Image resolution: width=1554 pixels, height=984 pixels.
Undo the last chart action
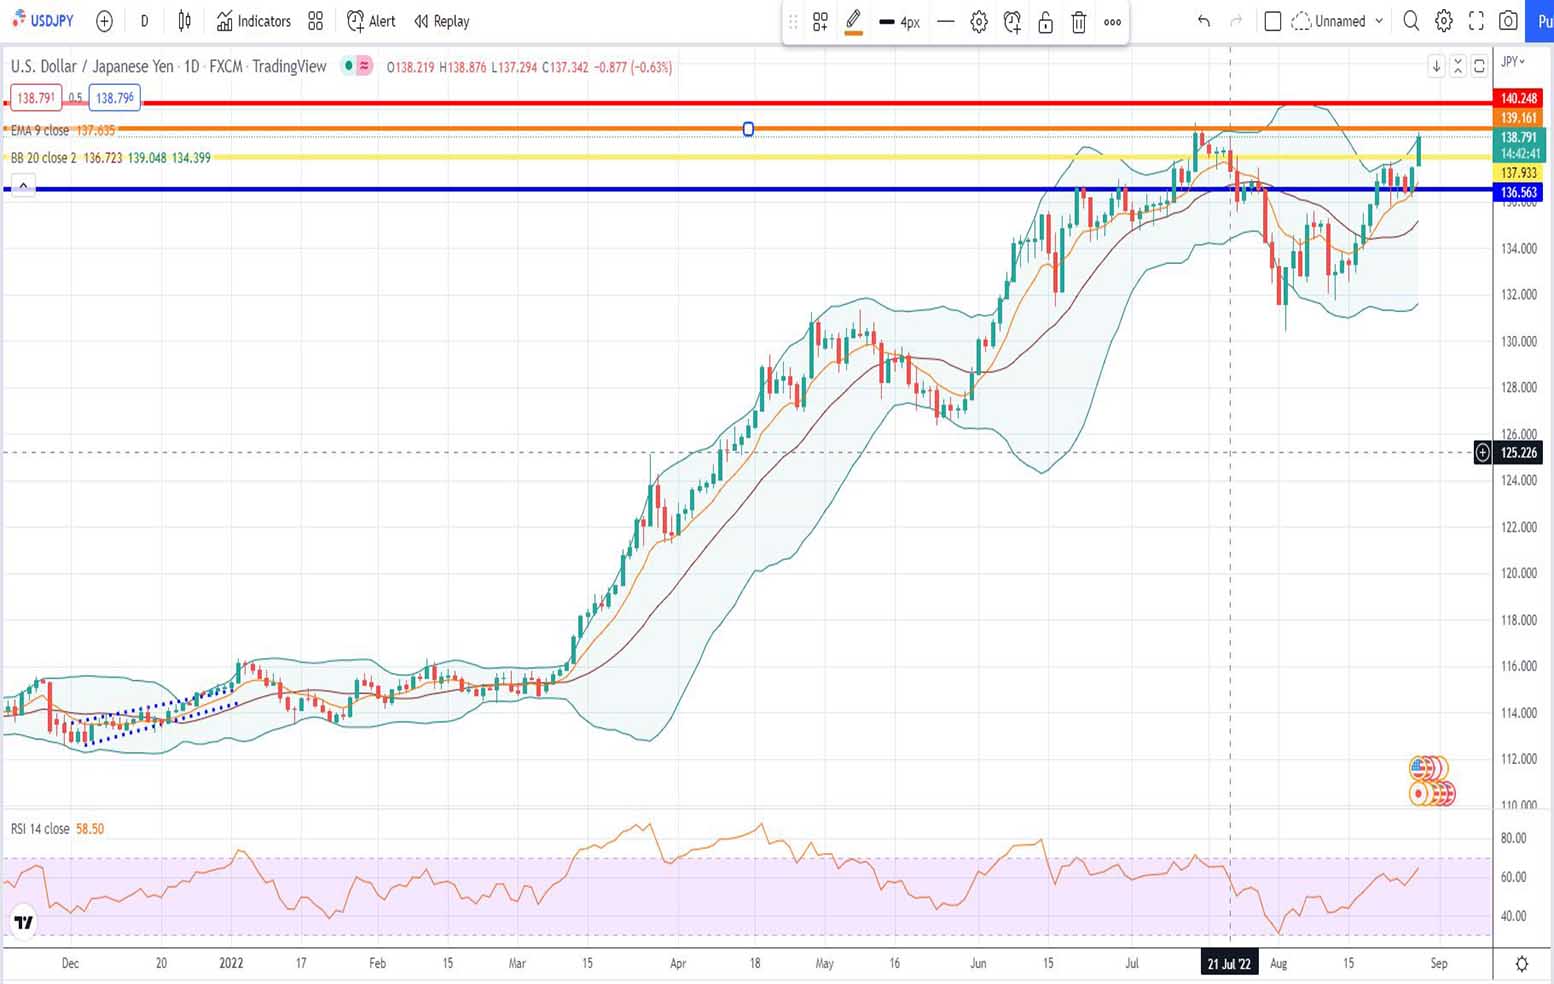(1204, 21)
